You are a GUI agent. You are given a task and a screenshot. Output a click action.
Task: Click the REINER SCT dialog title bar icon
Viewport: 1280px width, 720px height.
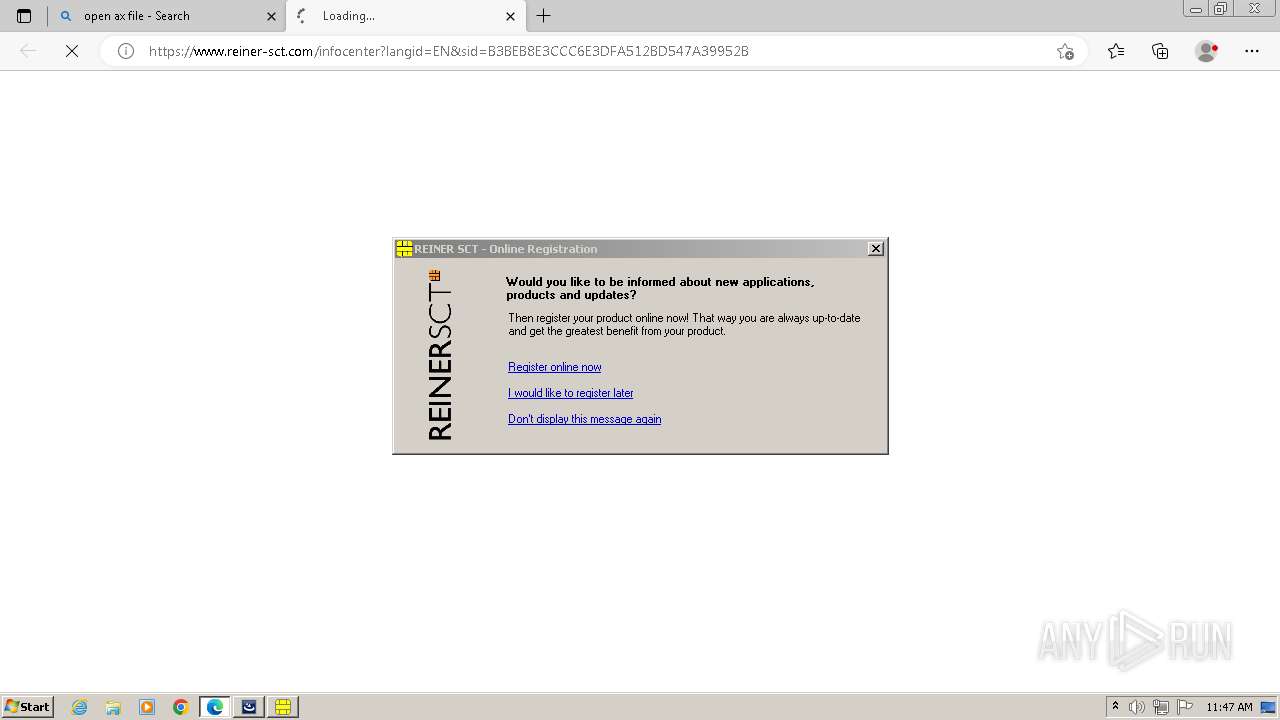pos(404,249)
